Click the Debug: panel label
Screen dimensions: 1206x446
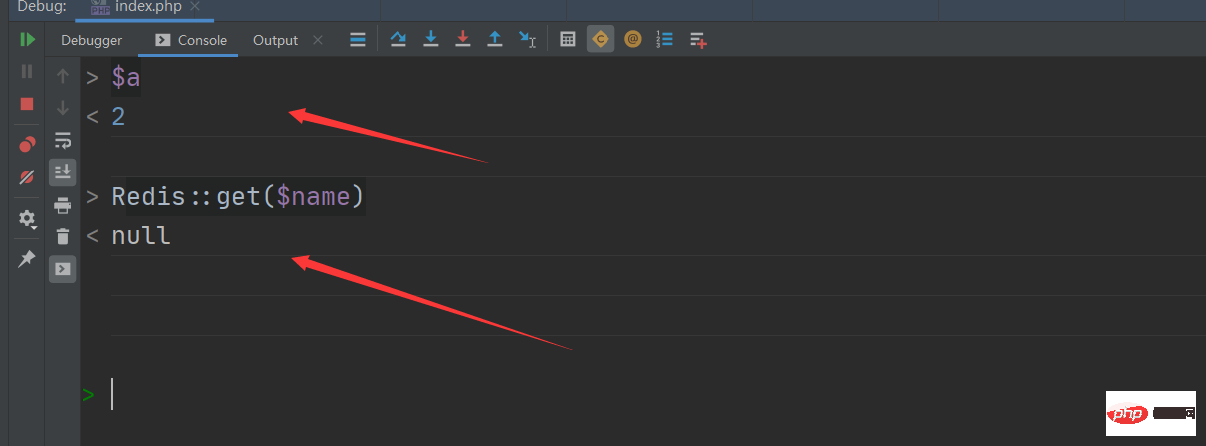42,7
